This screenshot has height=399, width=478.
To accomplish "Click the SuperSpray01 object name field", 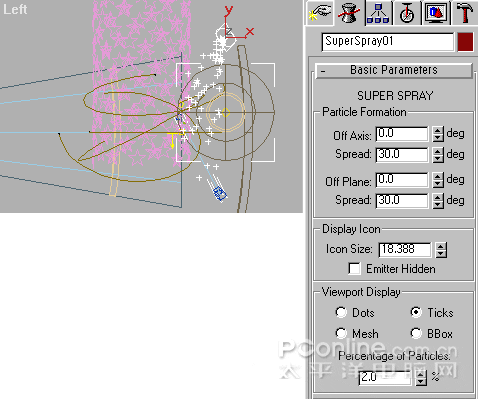I will [388, 42].
